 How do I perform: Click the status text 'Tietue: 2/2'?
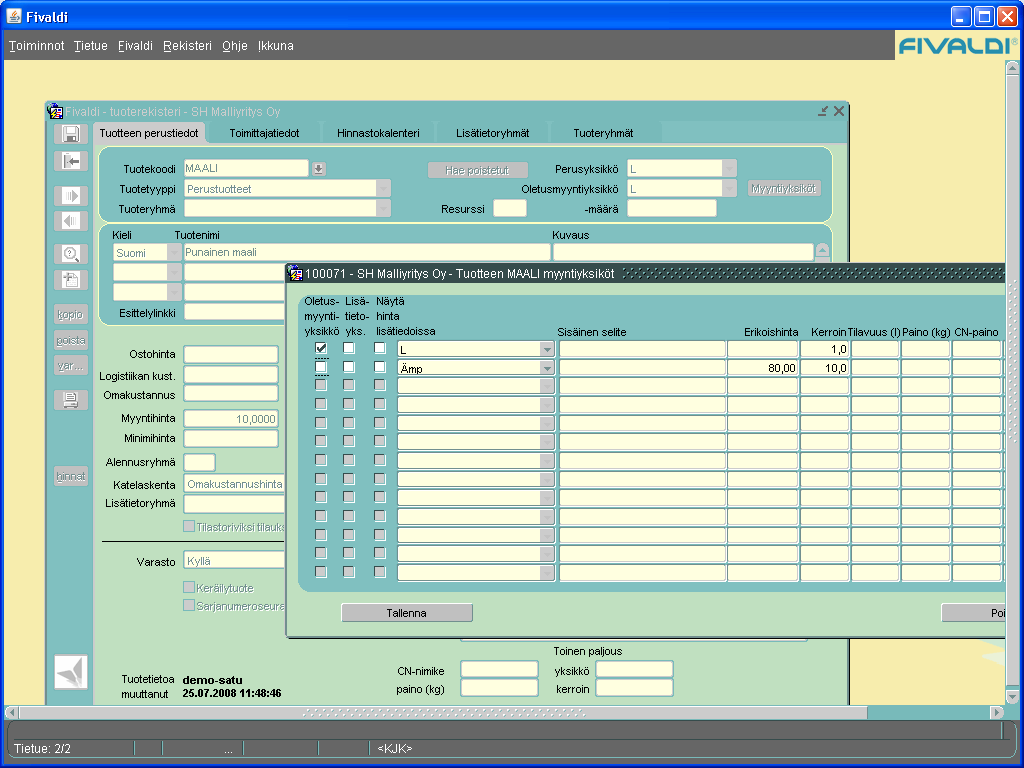(x=42, y=748)
